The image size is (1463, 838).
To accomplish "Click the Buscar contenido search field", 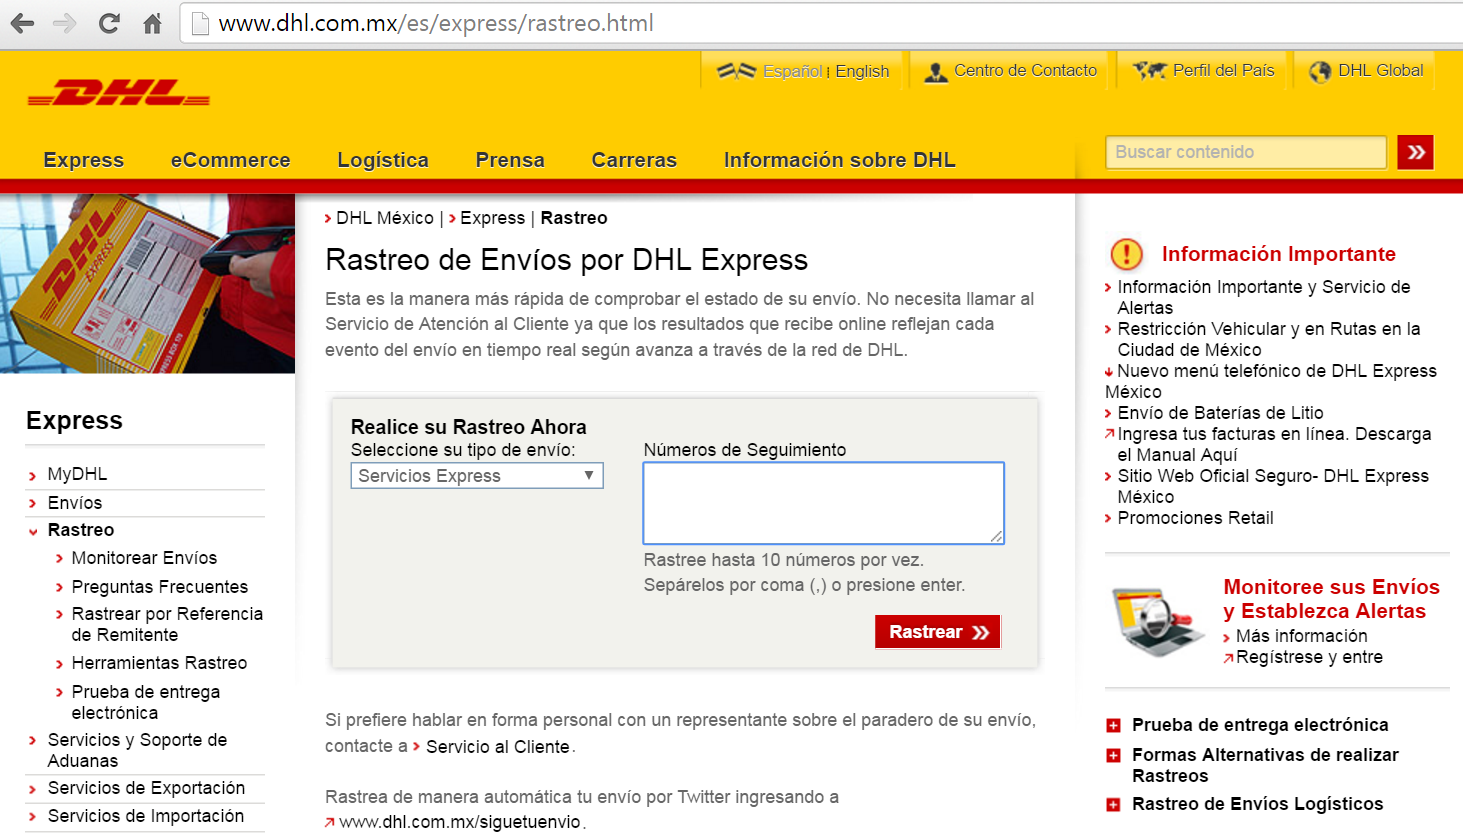I will [1246, 152].
